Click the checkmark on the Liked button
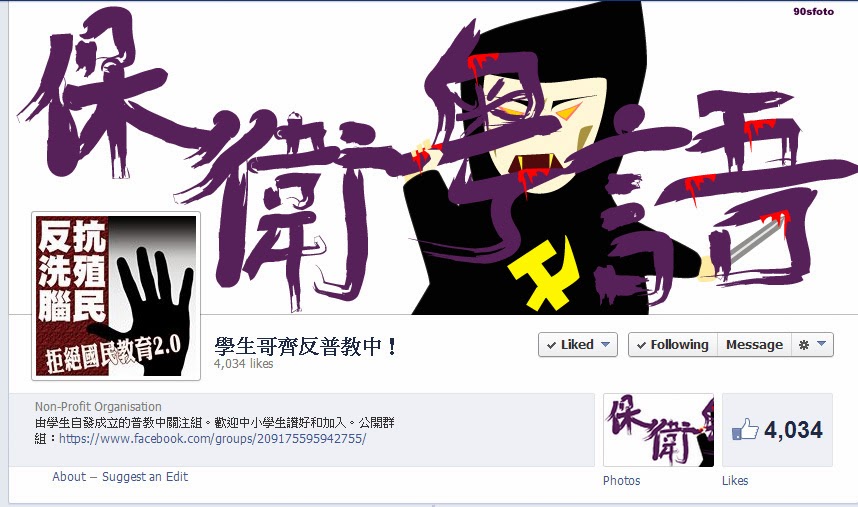The image size is (858, 507). pos(552,345)
